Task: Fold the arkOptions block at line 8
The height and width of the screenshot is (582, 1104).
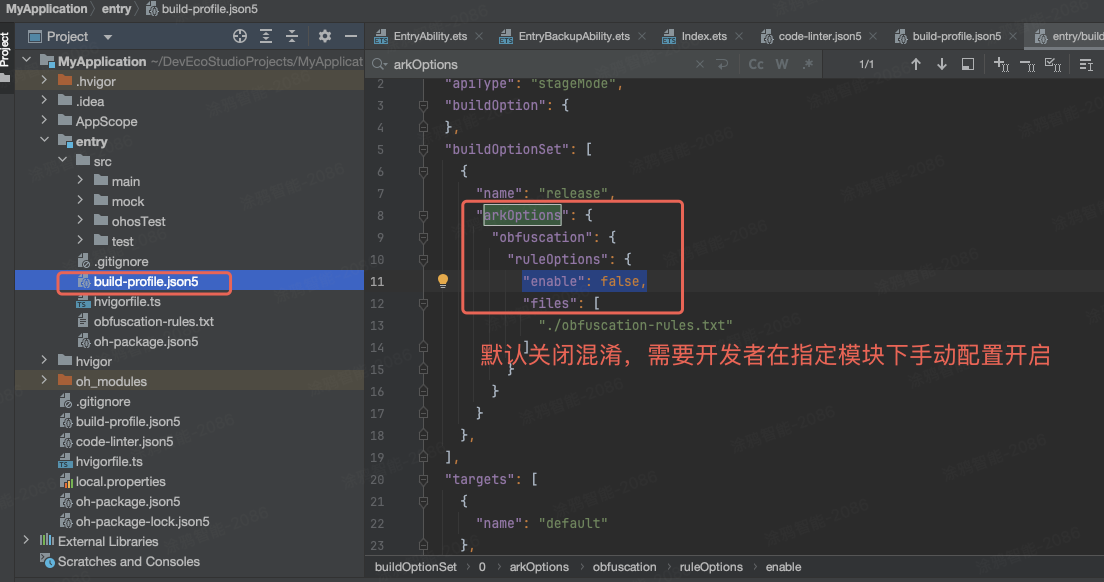Action: tap(423, 215)
